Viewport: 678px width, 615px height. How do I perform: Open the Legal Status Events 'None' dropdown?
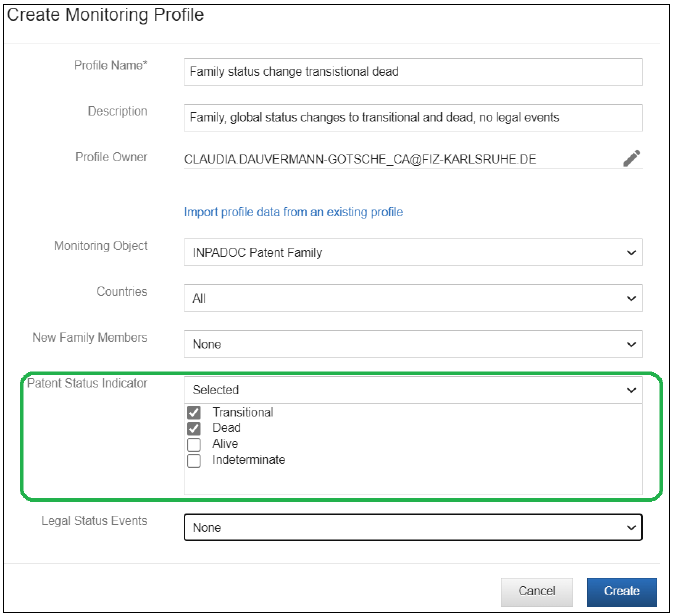(x=413, y=528)
